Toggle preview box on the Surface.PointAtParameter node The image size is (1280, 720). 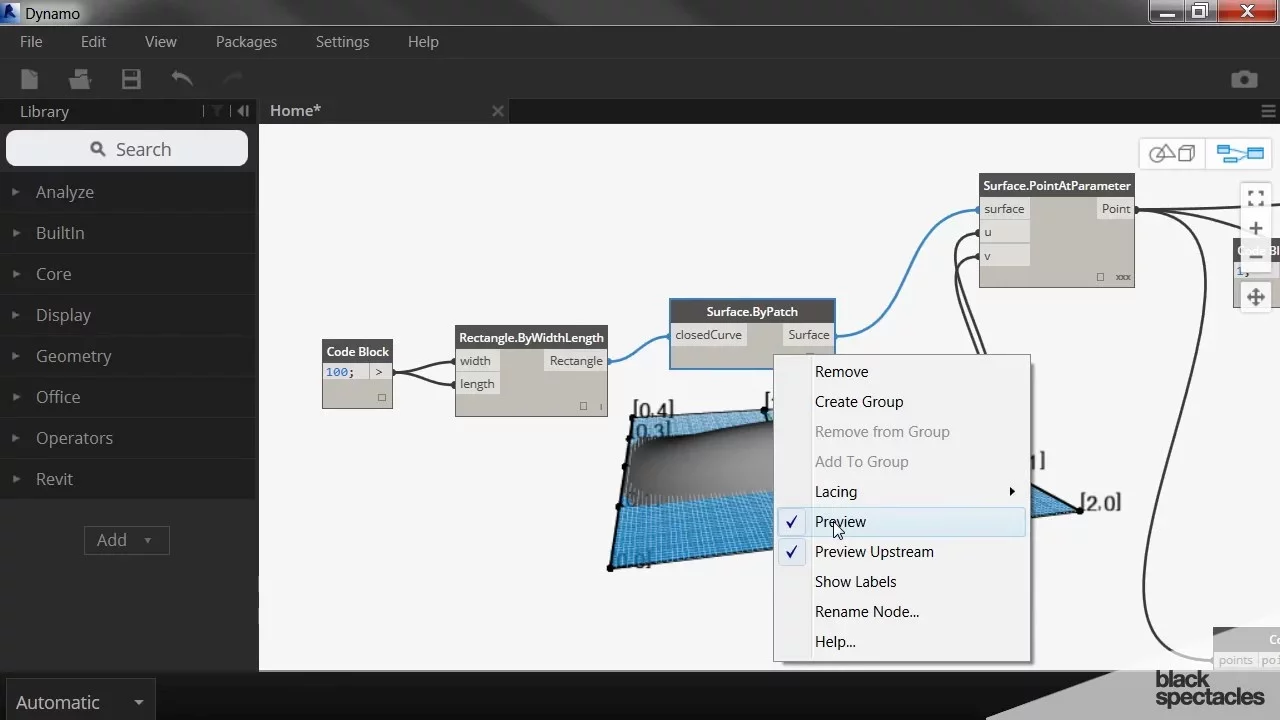1100,277
